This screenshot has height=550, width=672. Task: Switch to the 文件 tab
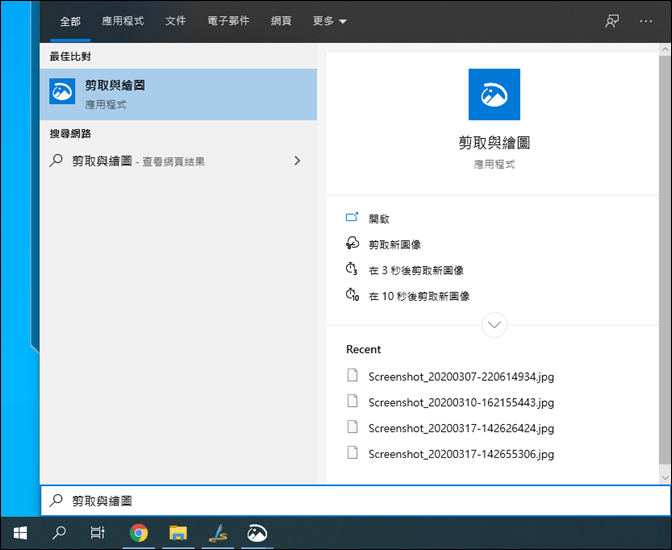coord(176,21)
